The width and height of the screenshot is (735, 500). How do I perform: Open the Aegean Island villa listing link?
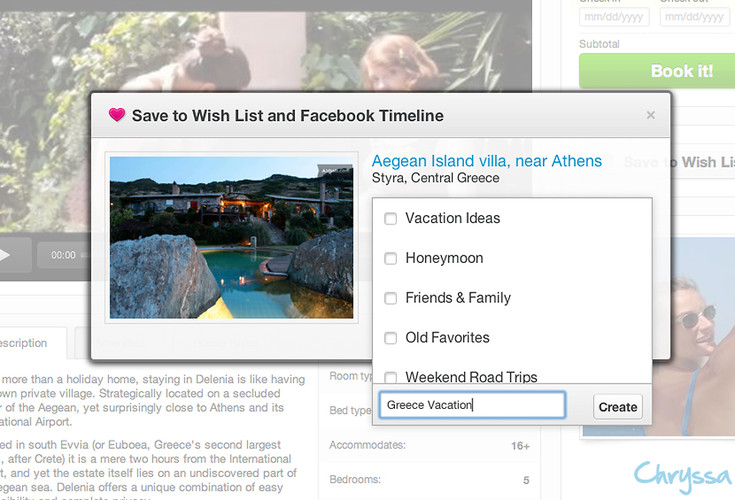click(x=487, y=161)
